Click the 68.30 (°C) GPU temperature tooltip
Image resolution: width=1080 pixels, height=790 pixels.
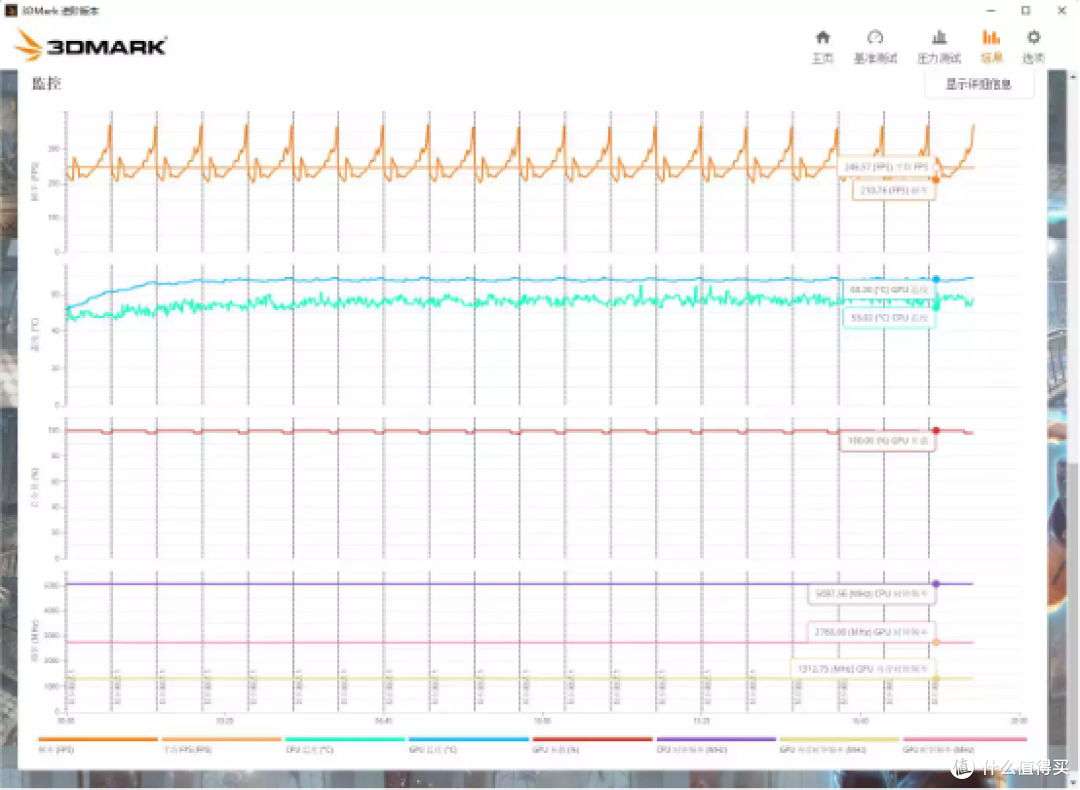pyautogui.click(x=889, y=290)
